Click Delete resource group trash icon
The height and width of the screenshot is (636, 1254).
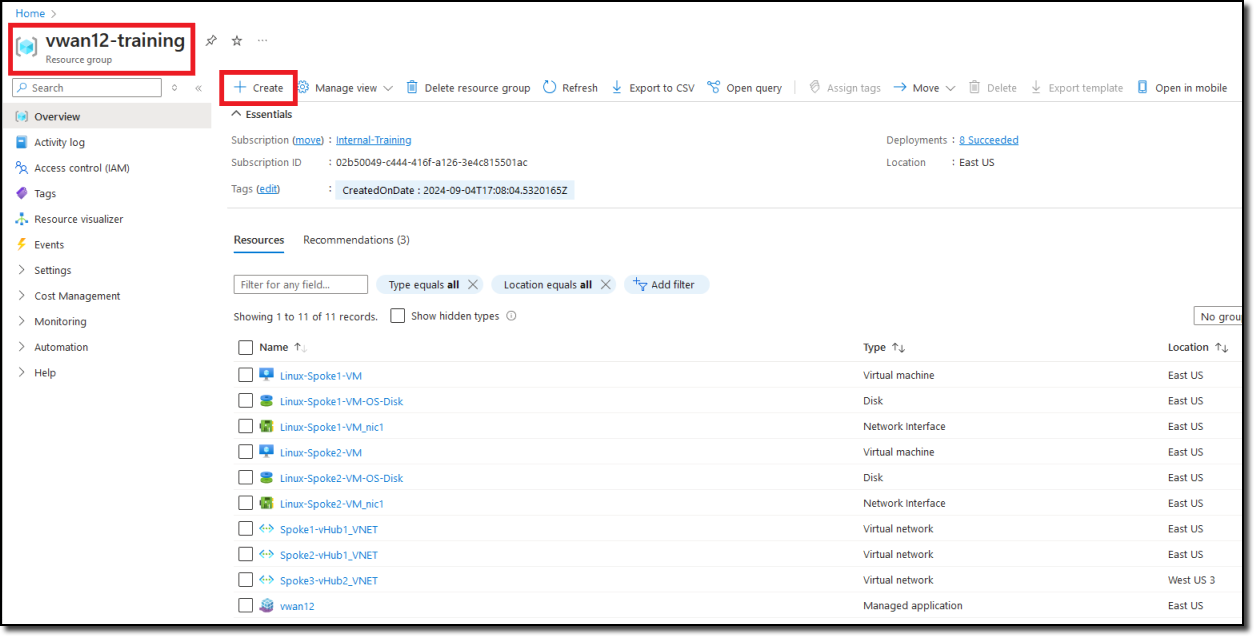coord(412,88)
